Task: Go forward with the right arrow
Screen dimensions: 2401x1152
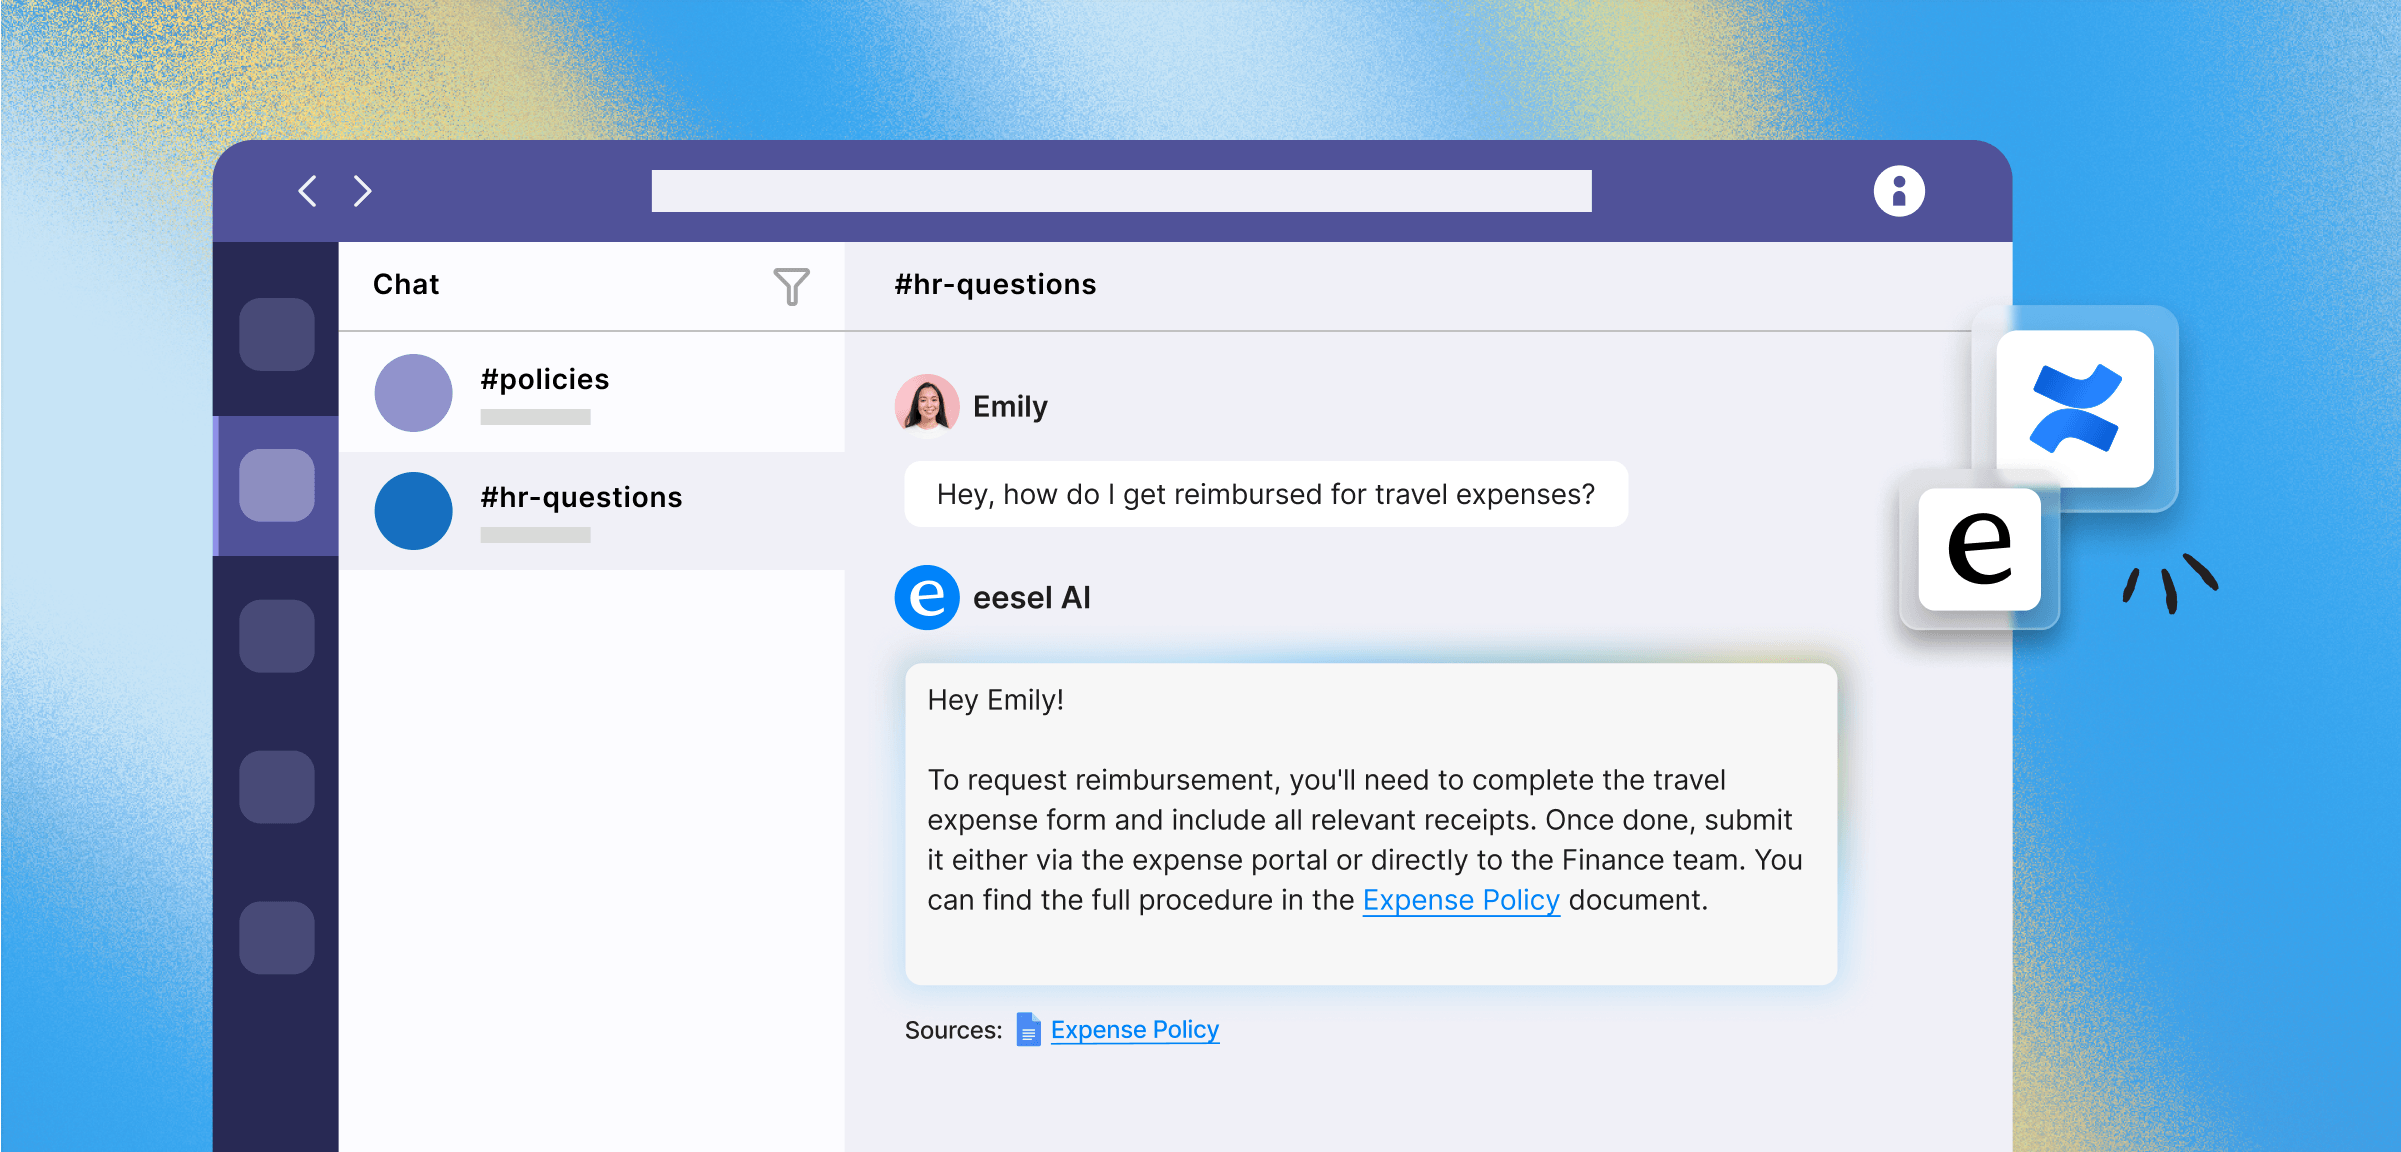Action: [x=362, y=191]
